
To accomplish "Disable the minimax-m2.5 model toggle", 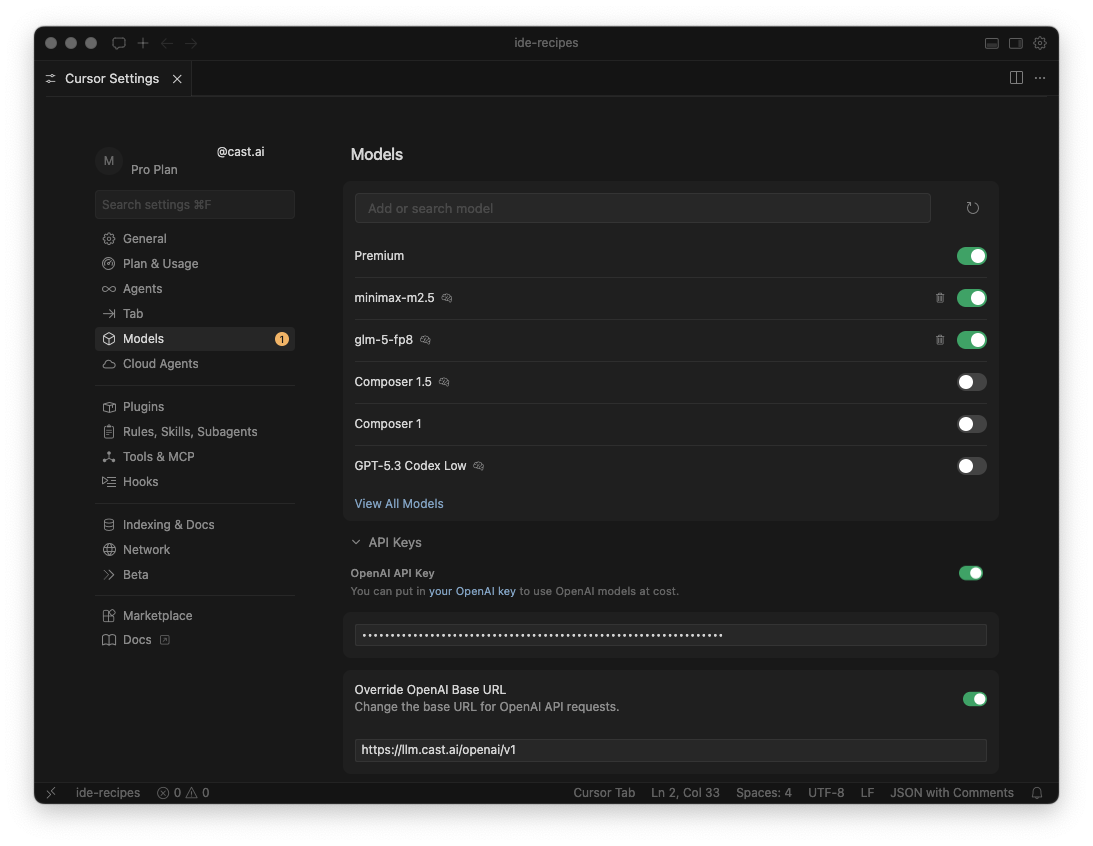I will 972,298.
